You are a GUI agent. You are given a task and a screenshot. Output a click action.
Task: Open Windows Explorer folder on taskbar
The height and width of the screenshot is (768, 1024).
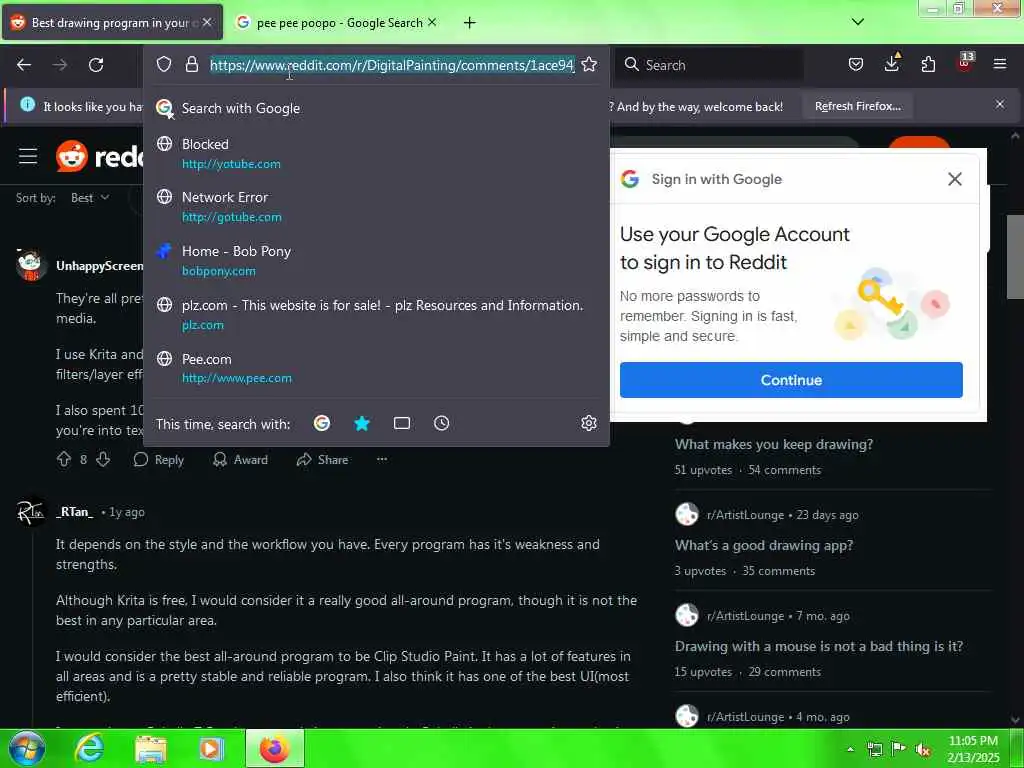(151, 748)
